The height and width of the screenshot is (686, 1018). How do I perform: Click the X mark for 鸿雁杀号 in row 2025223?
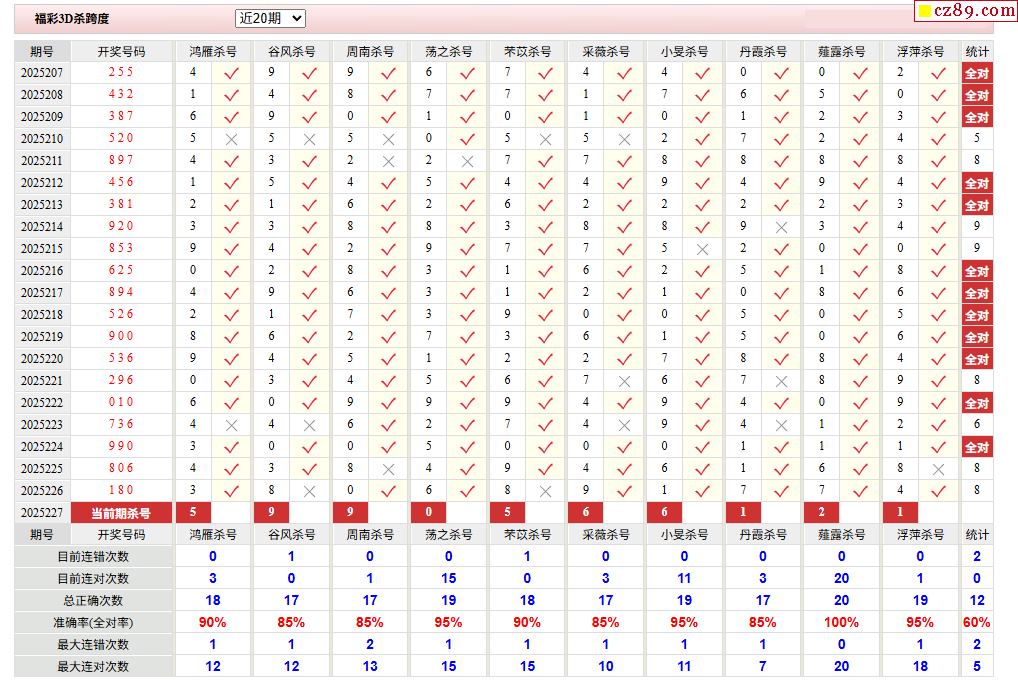[x=231, y=426]
